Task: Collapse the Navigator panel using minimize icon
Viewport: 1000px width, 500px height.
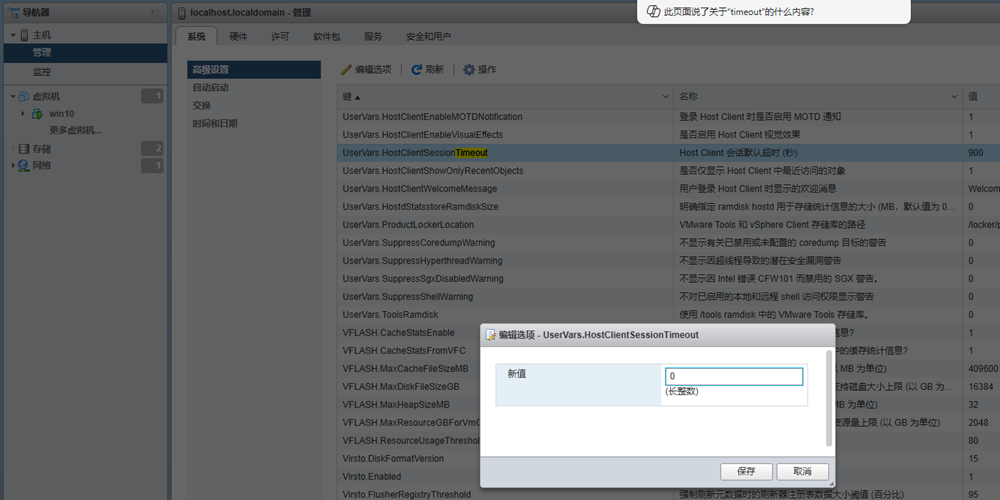Action: [x=156, y=13]
